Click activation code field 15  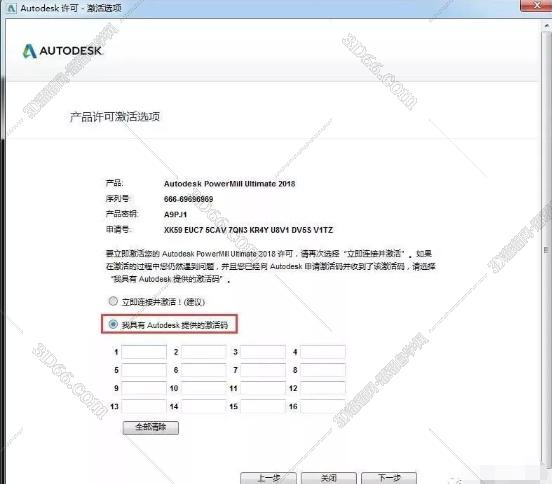coord(263,407)
